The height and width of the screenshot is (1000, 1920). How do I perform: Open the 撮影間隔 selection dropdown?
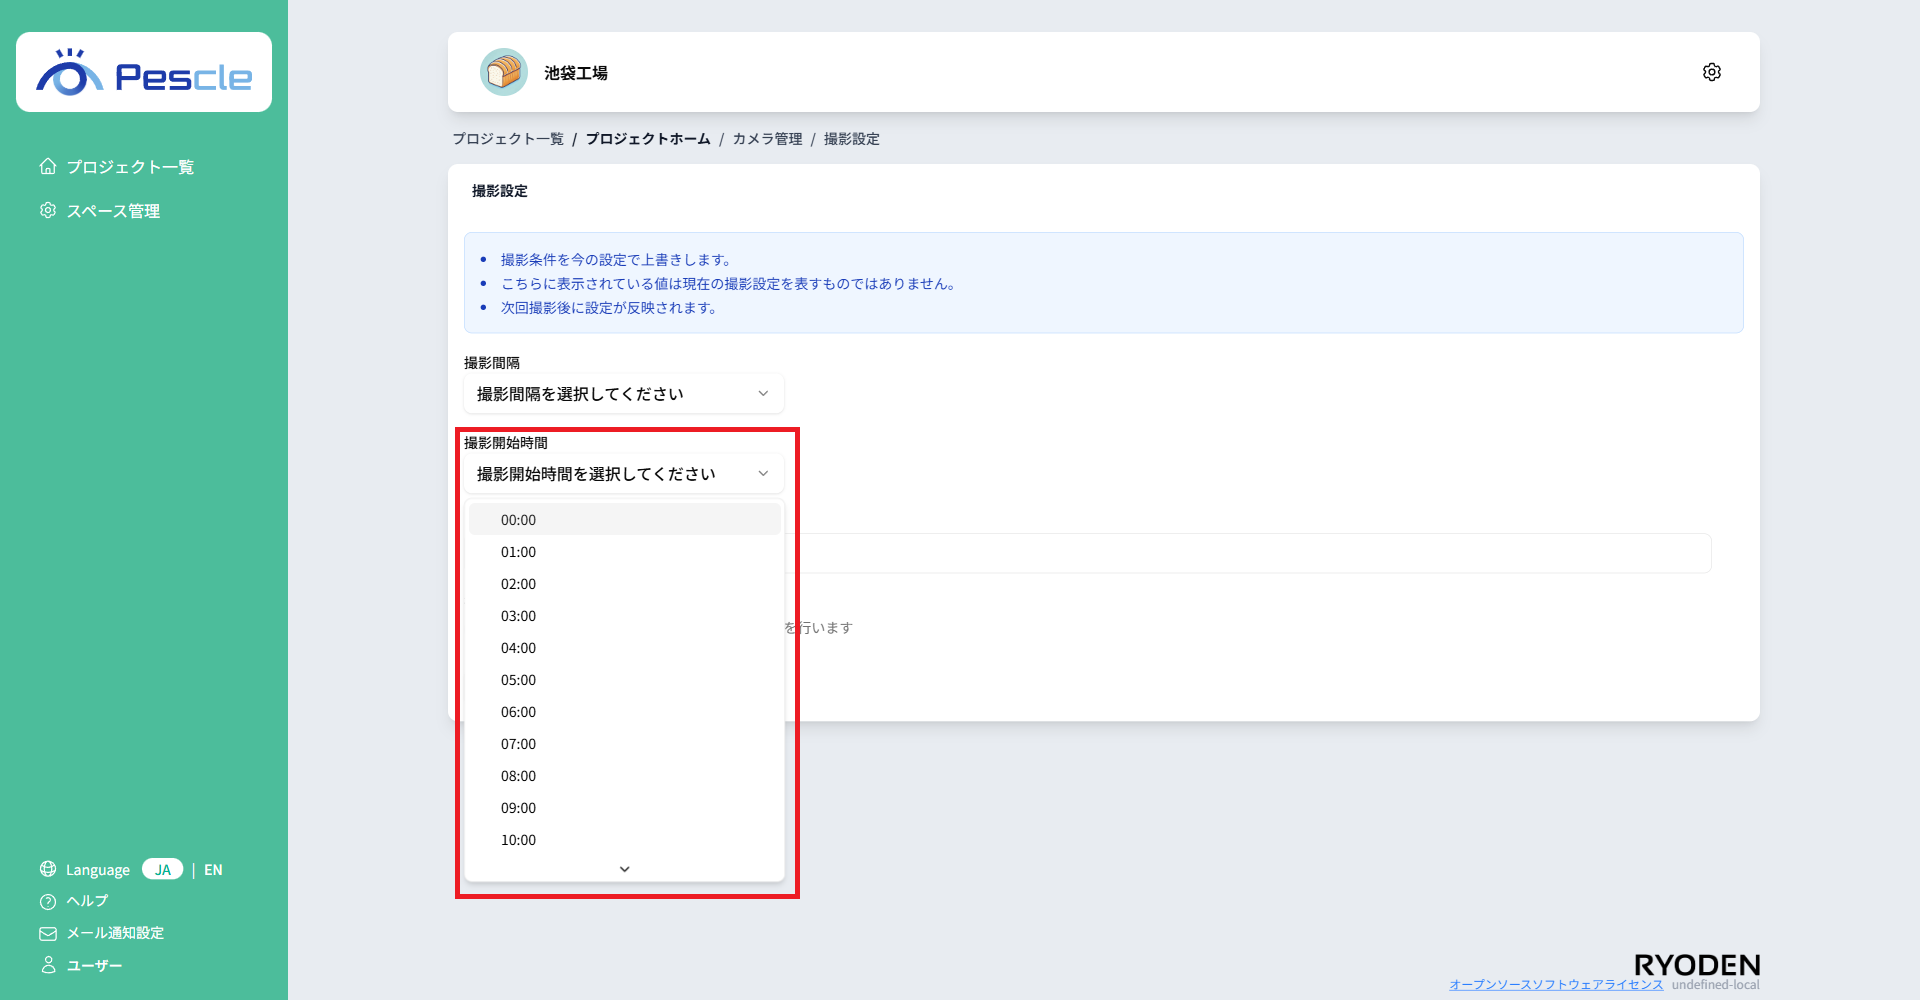point(623,393)
